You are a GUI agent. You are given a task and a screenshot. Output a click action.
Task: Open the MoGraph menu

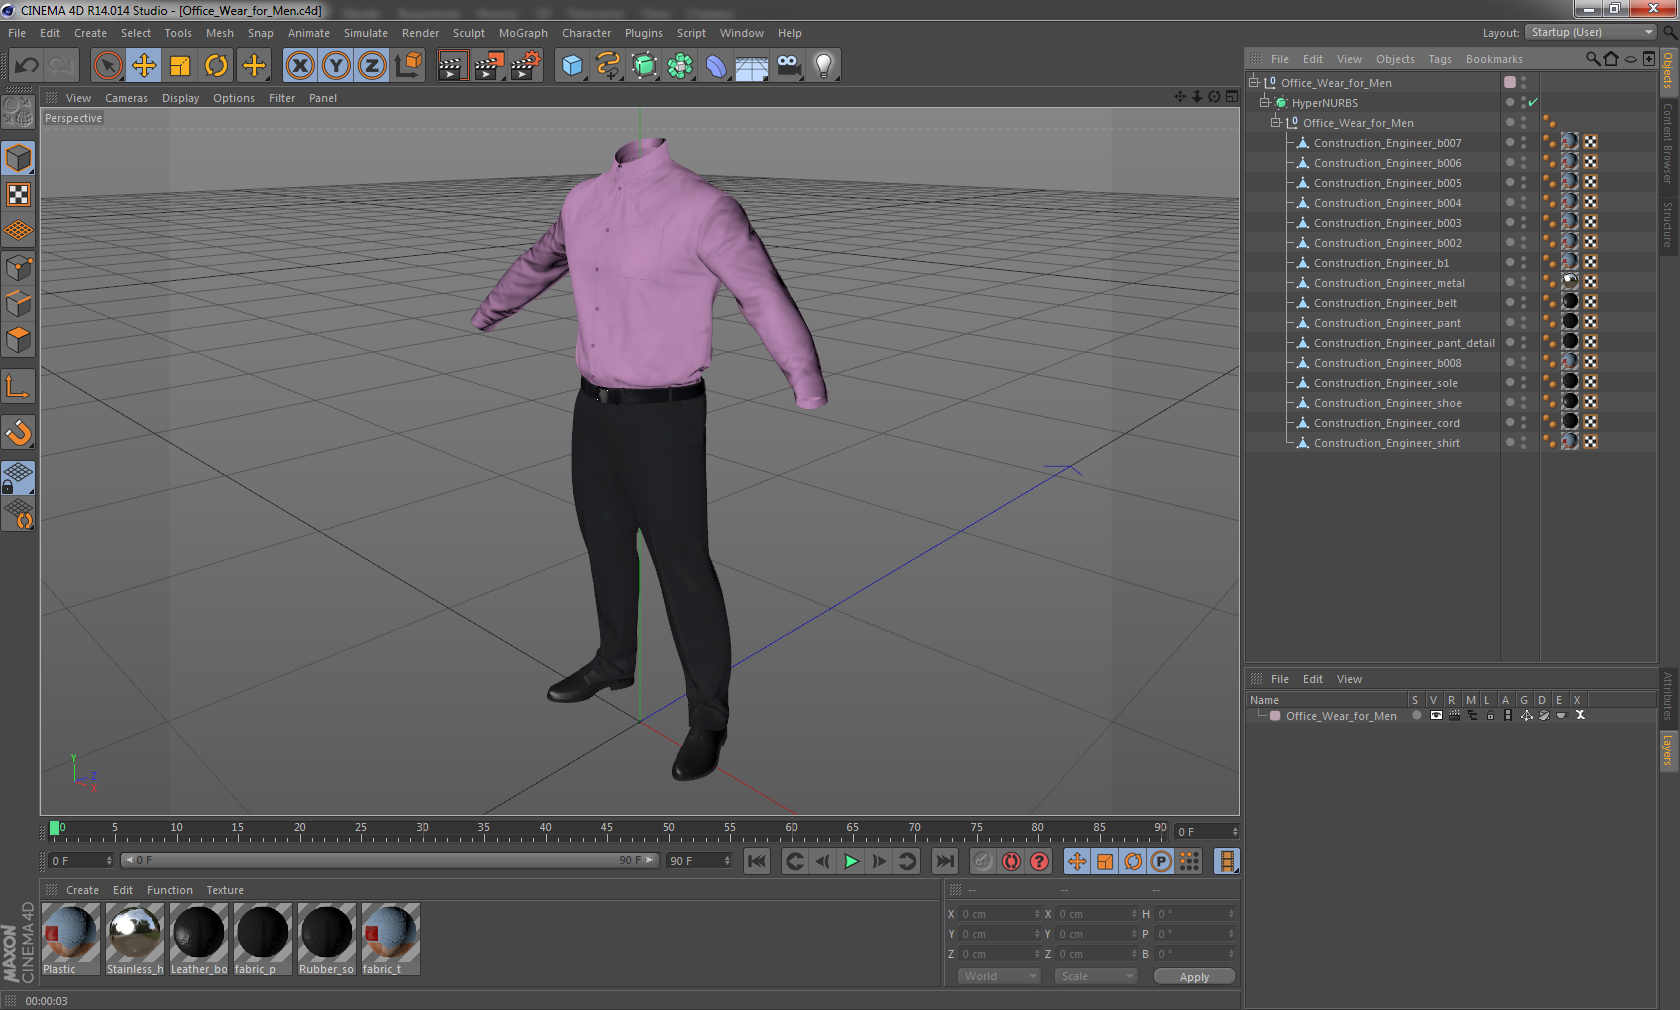(x=523, y=33)
